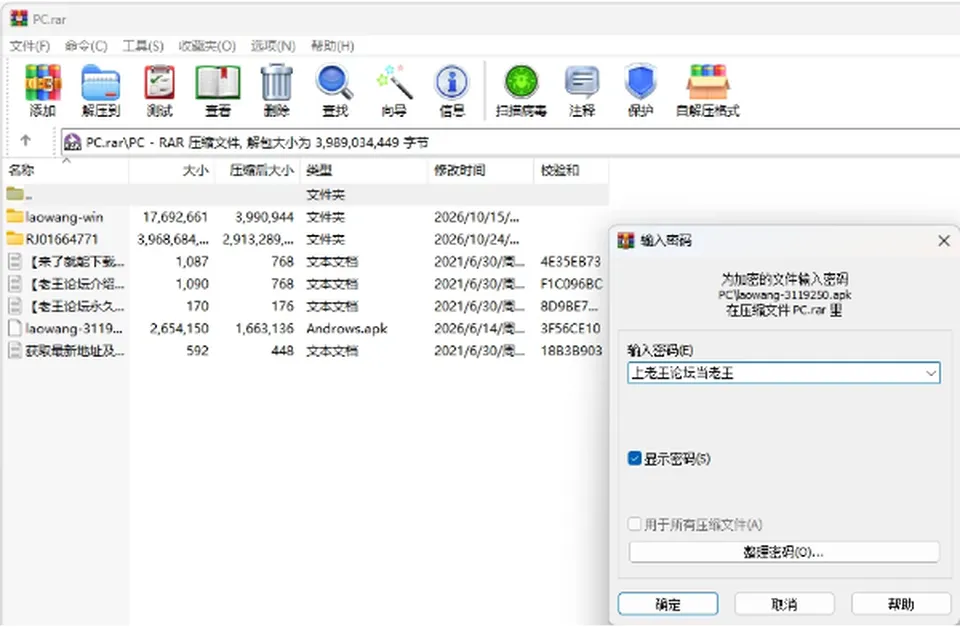The width and height of the screenshot is (960, 627).
Task: Open the 收藏夹(O) menu
Action: click(208, 46)
